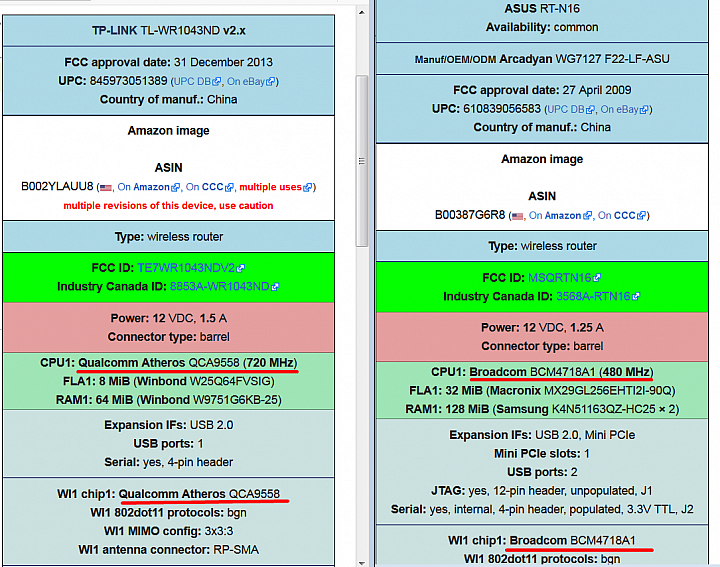The height and width of the screenshot is (567, 720).
Task: Open On CCC link for B002YLAUU8
Action: [210, 187]
